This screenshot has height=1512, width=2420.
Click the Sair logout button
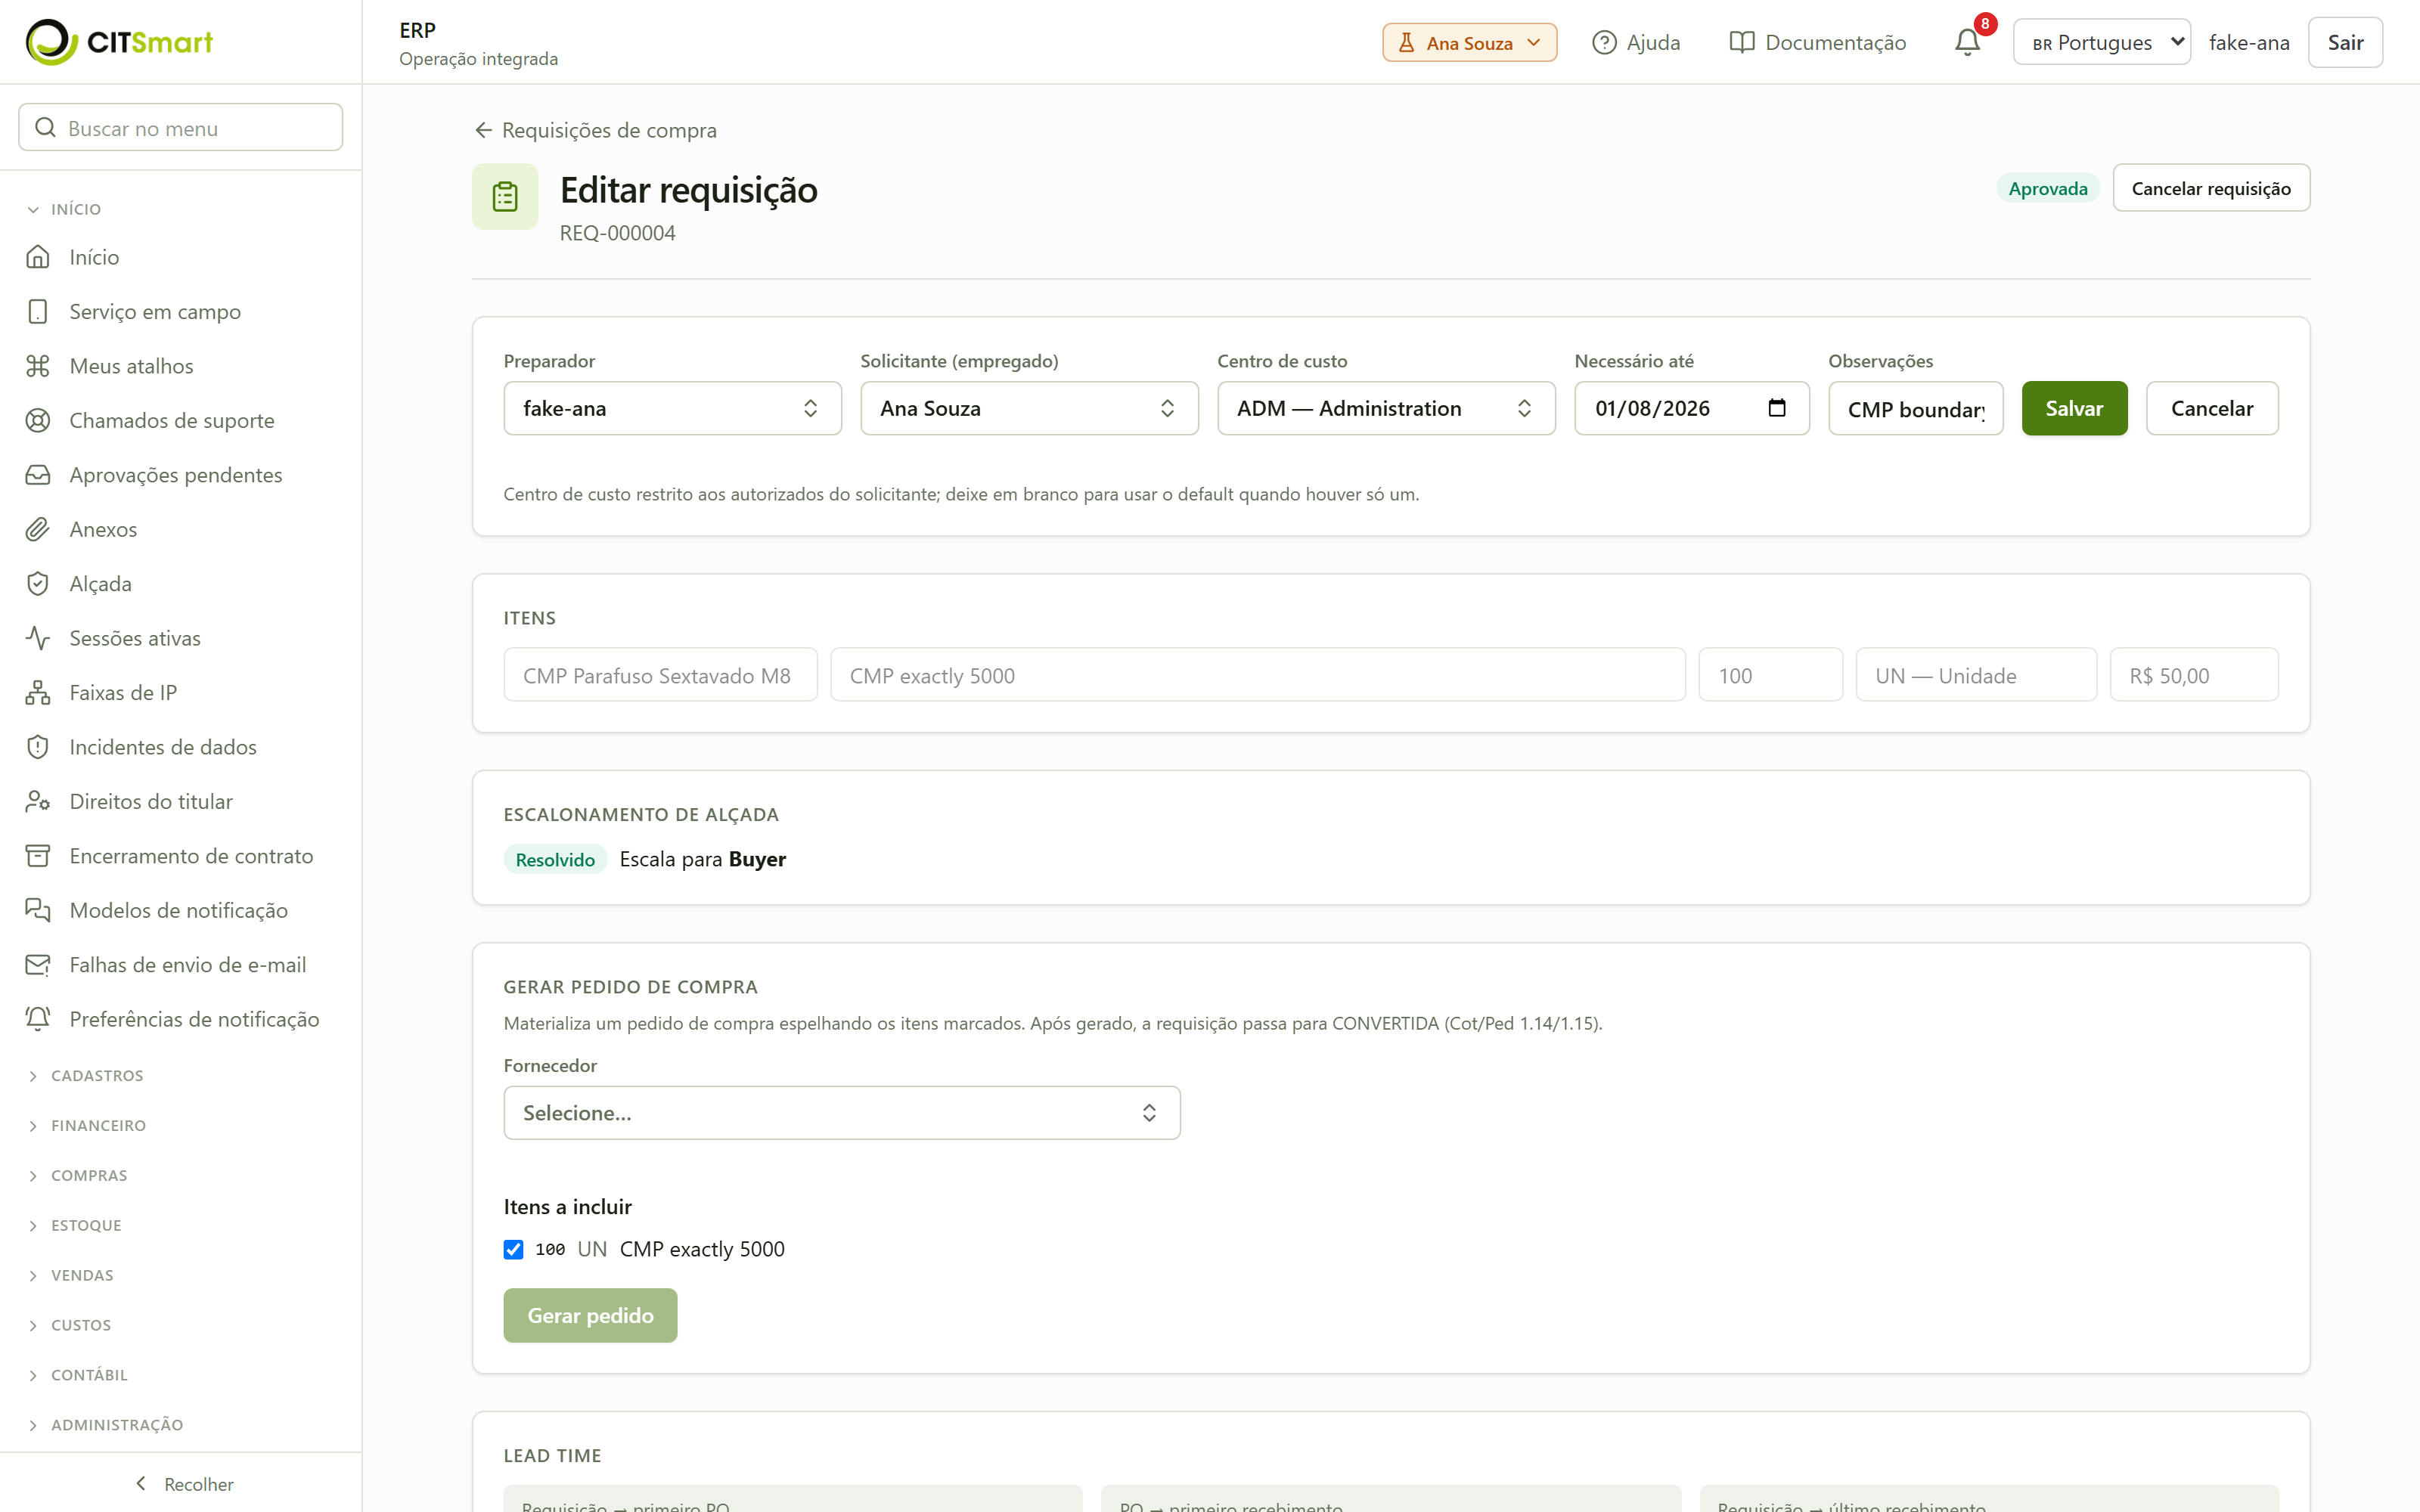tap(2345, 42)
